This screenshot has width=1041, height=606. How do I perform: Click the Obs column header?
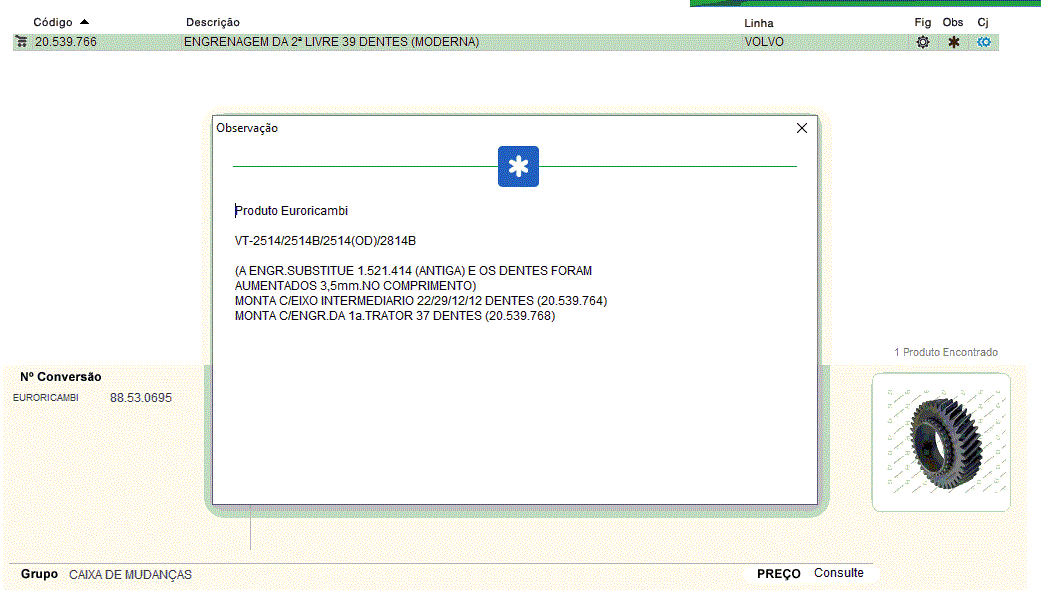(x=953, y=22)
